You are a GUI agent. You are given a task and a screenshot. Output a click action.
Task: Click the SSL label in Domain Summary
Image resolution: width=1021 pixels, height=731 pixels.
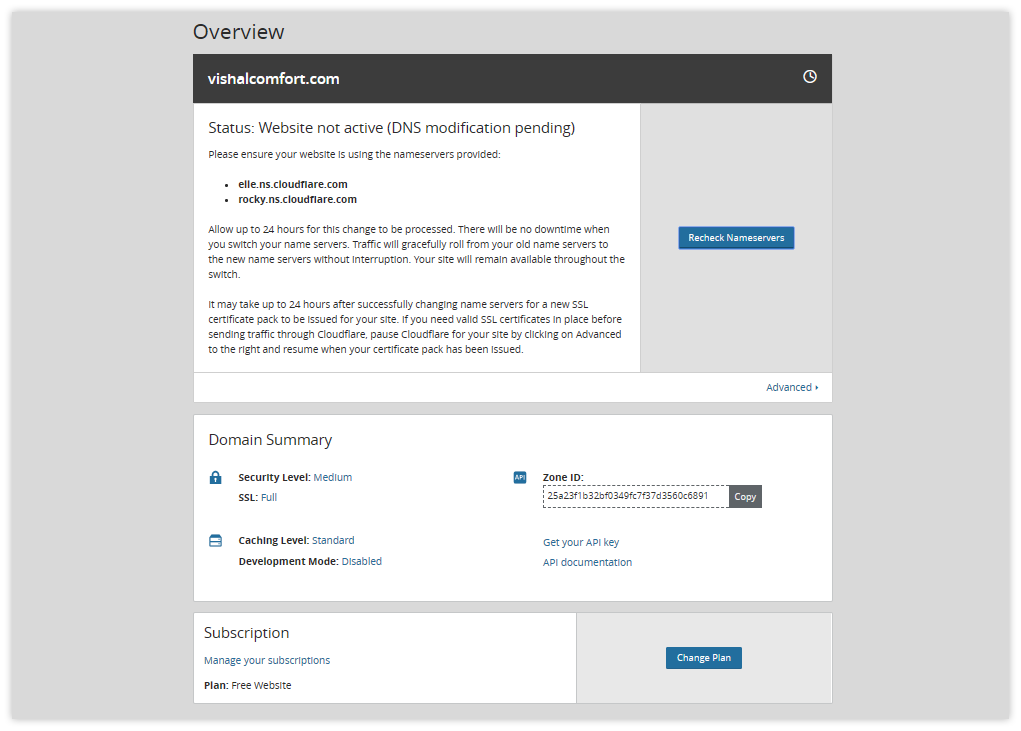point(248,497)
